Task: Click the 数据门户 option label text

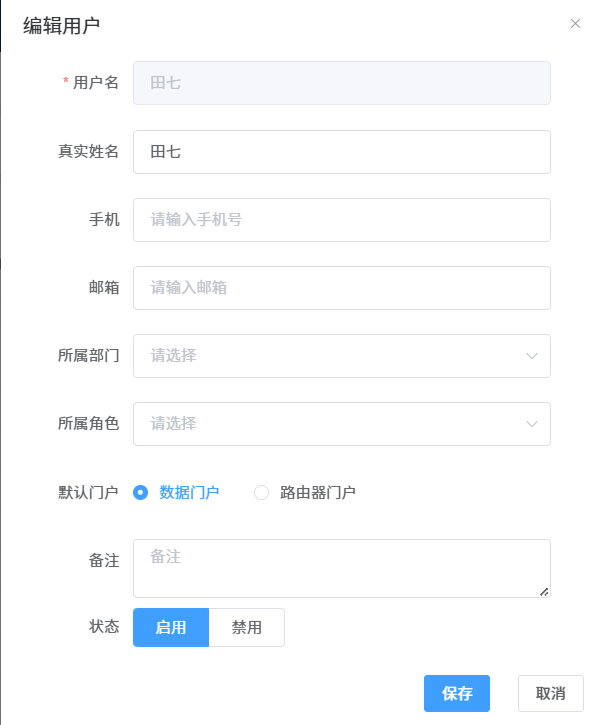Action: pyautogui.click(x=189, y=492)
